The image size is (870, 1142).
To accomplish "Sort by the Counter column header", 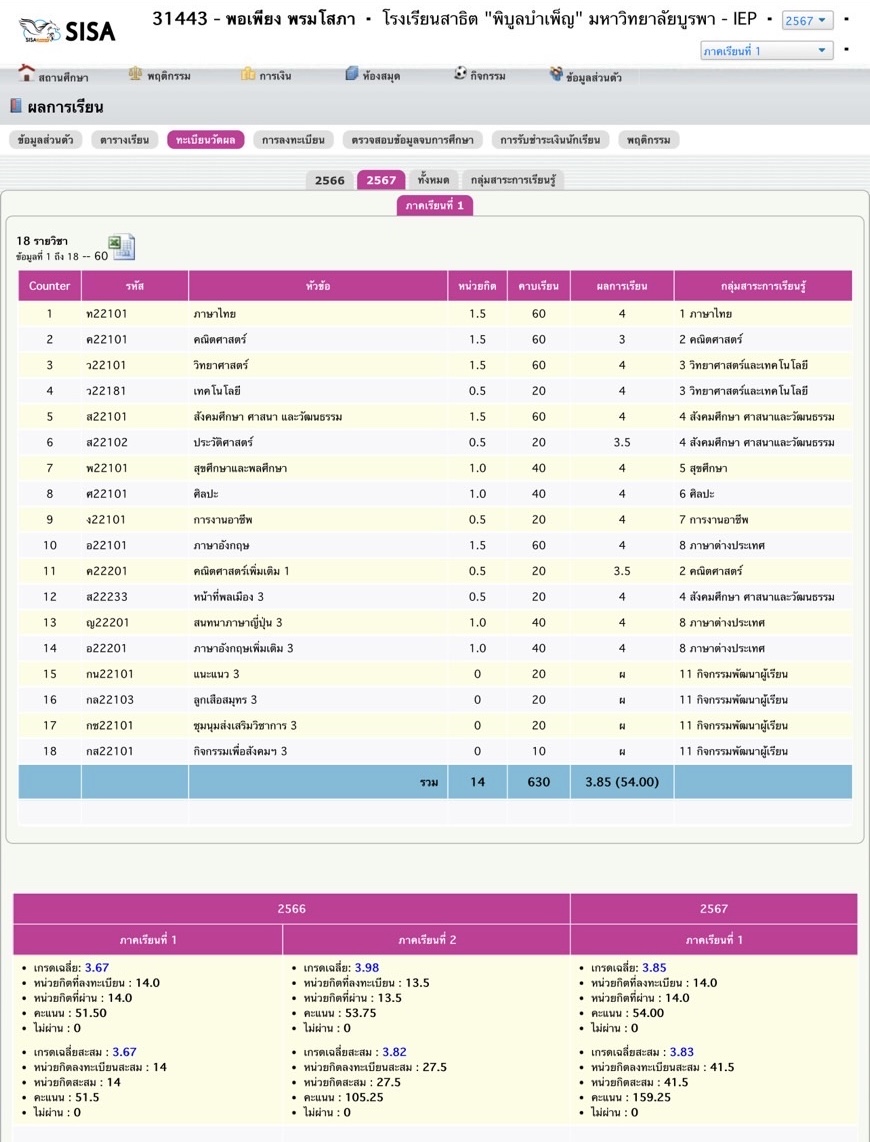I will pos(50,286).
